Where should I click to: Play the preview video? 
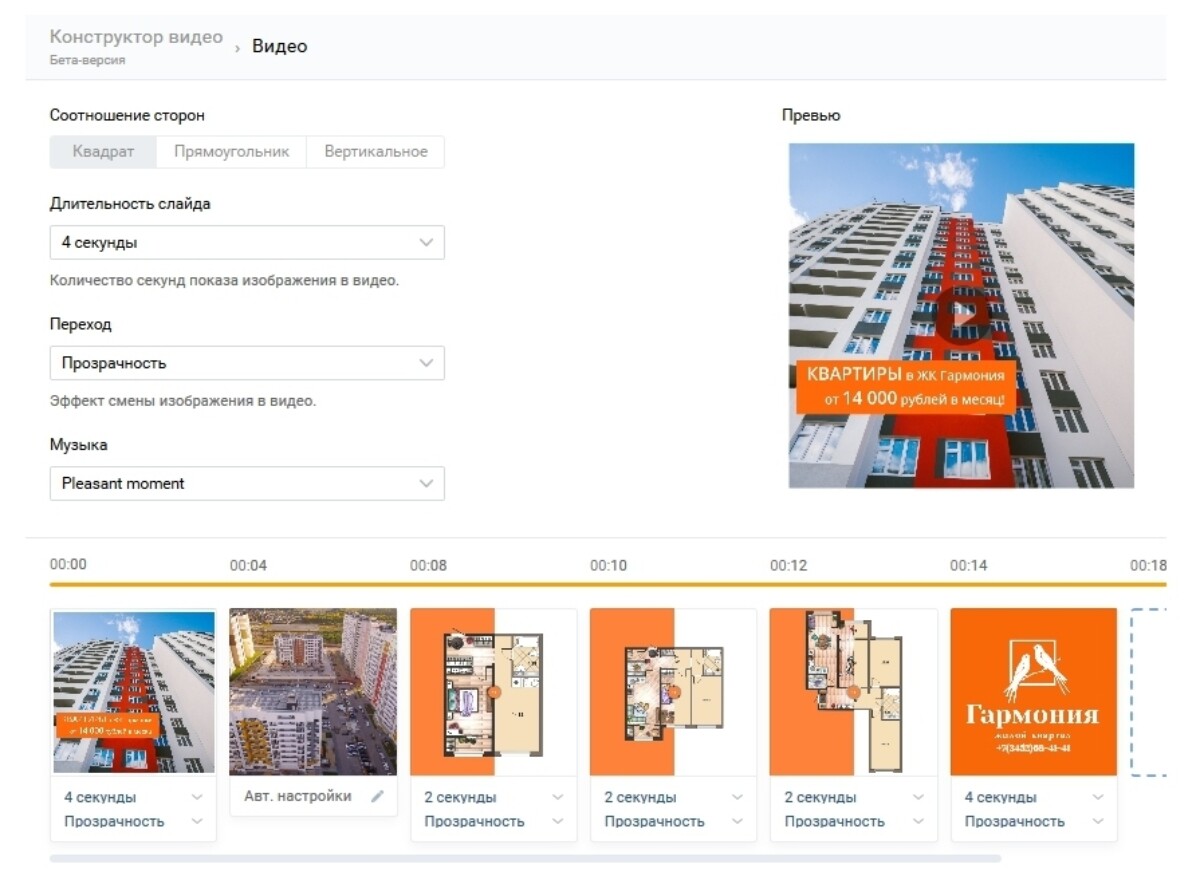[962, 316]
